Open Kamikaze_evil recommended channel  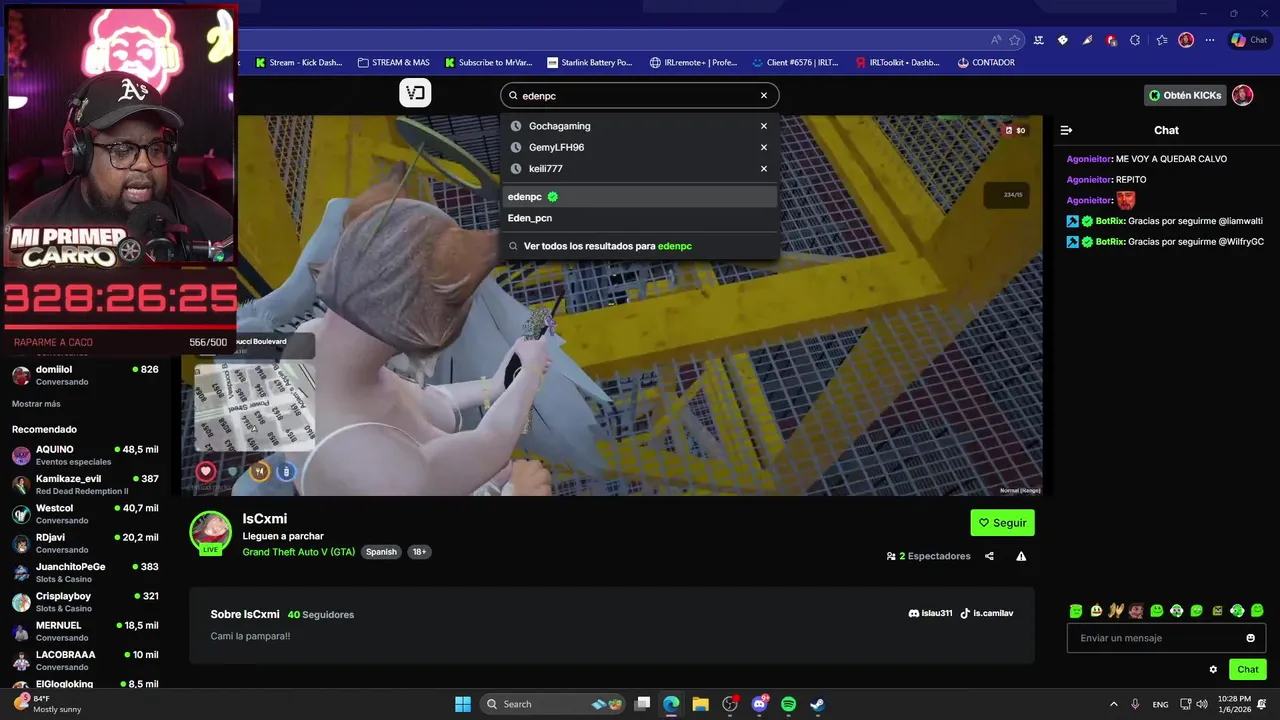pos(85,485)
